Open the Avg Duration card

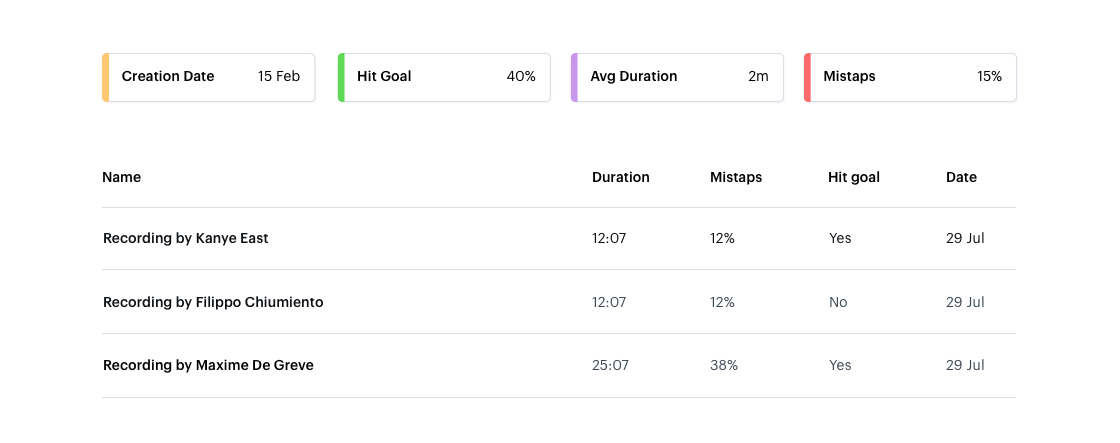point(677,77)
